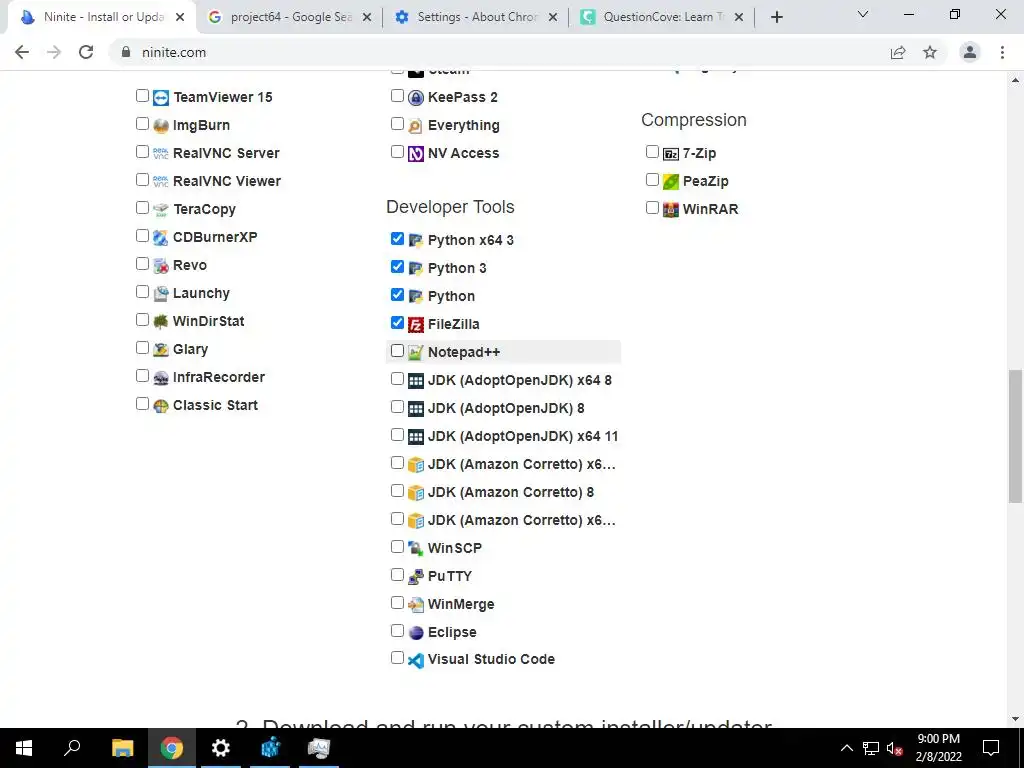
Task: Check the Notepad++ checkbox
Action: tap(397, 351)
